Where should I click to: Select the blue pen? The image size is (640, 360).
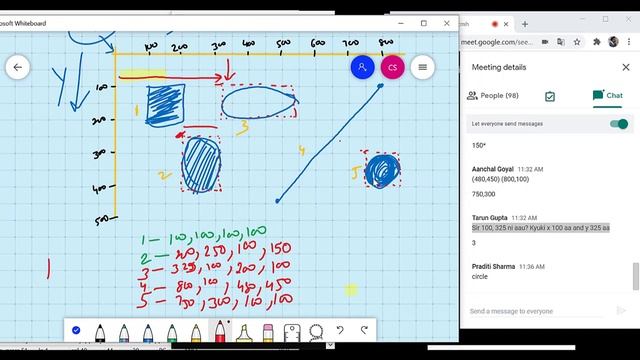coord(148,332)
